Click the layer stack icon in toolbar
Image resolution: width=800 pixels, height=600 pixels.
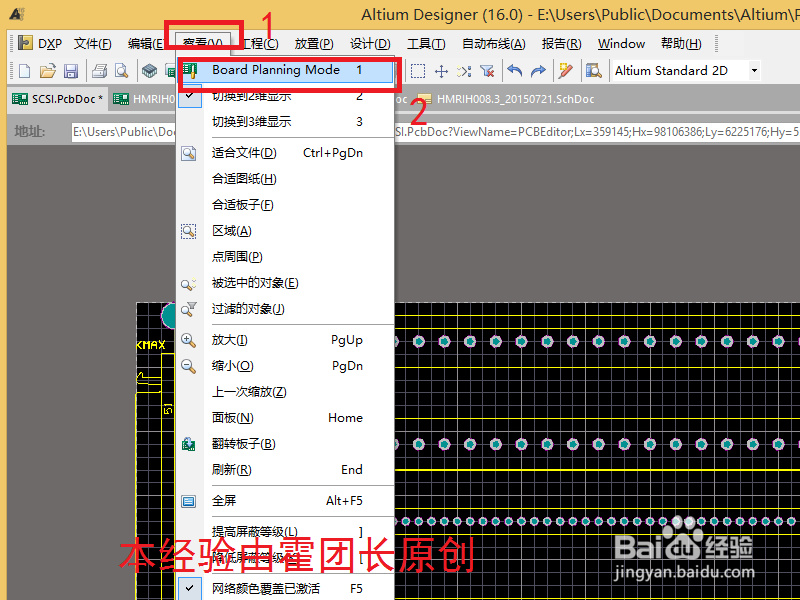(x=149, y=71)
